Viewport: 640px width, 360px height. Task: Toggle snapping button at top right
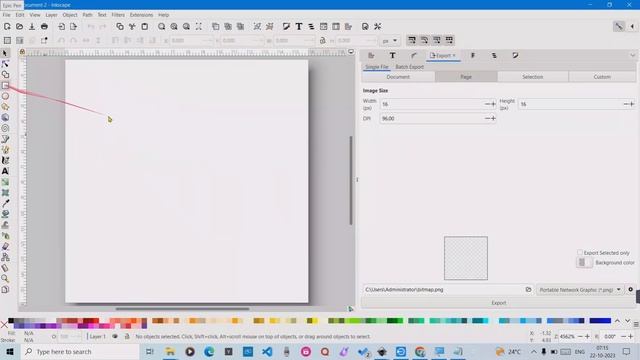tap(619, 27)
